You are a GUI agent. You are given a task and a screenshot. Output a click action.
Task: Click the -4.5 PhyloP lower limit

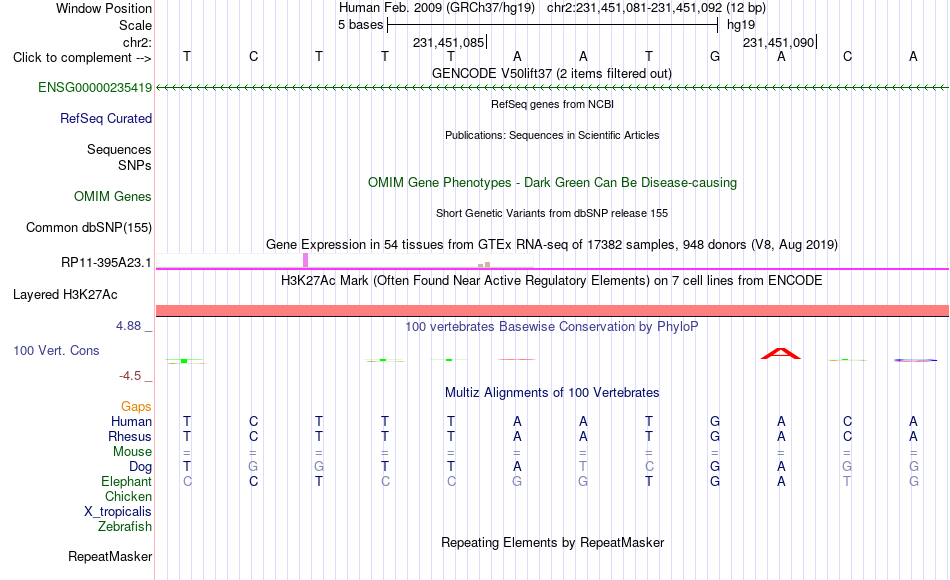click(130, 376)
